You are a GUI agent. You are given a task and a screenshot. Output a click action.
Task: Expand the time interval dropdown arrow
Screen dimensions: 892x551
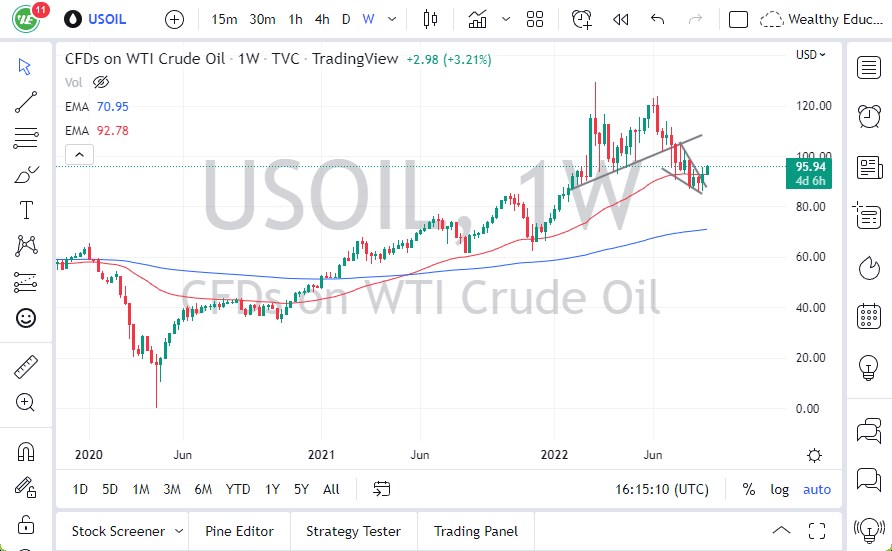(x=392, y=19)
